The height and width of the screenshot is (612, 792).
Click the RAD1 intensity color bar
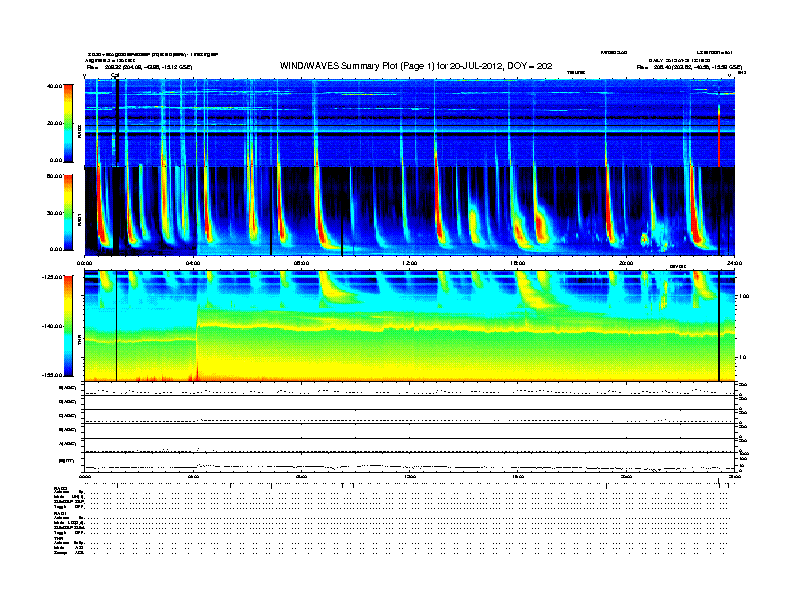click(x=68, y=212)
